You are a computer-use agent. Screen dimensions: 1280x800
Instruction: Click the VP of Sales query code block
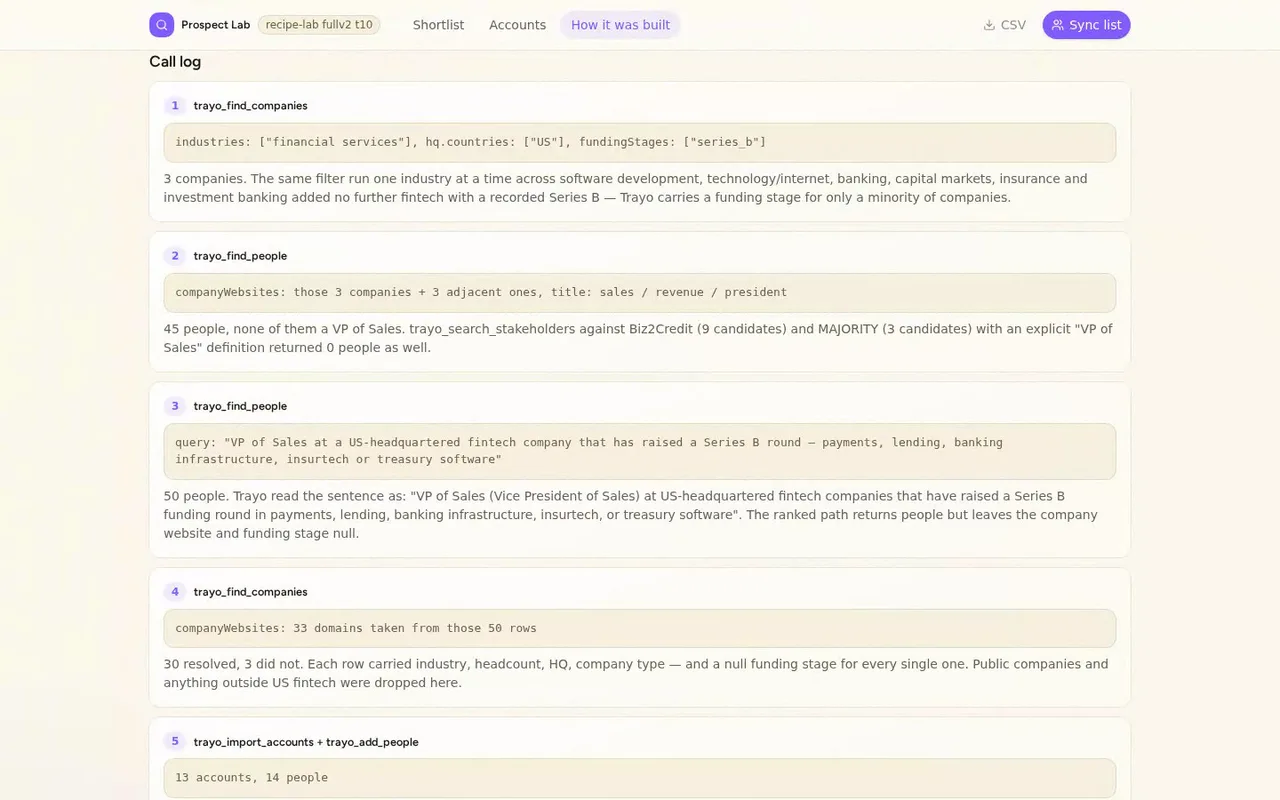click(640, 451)
